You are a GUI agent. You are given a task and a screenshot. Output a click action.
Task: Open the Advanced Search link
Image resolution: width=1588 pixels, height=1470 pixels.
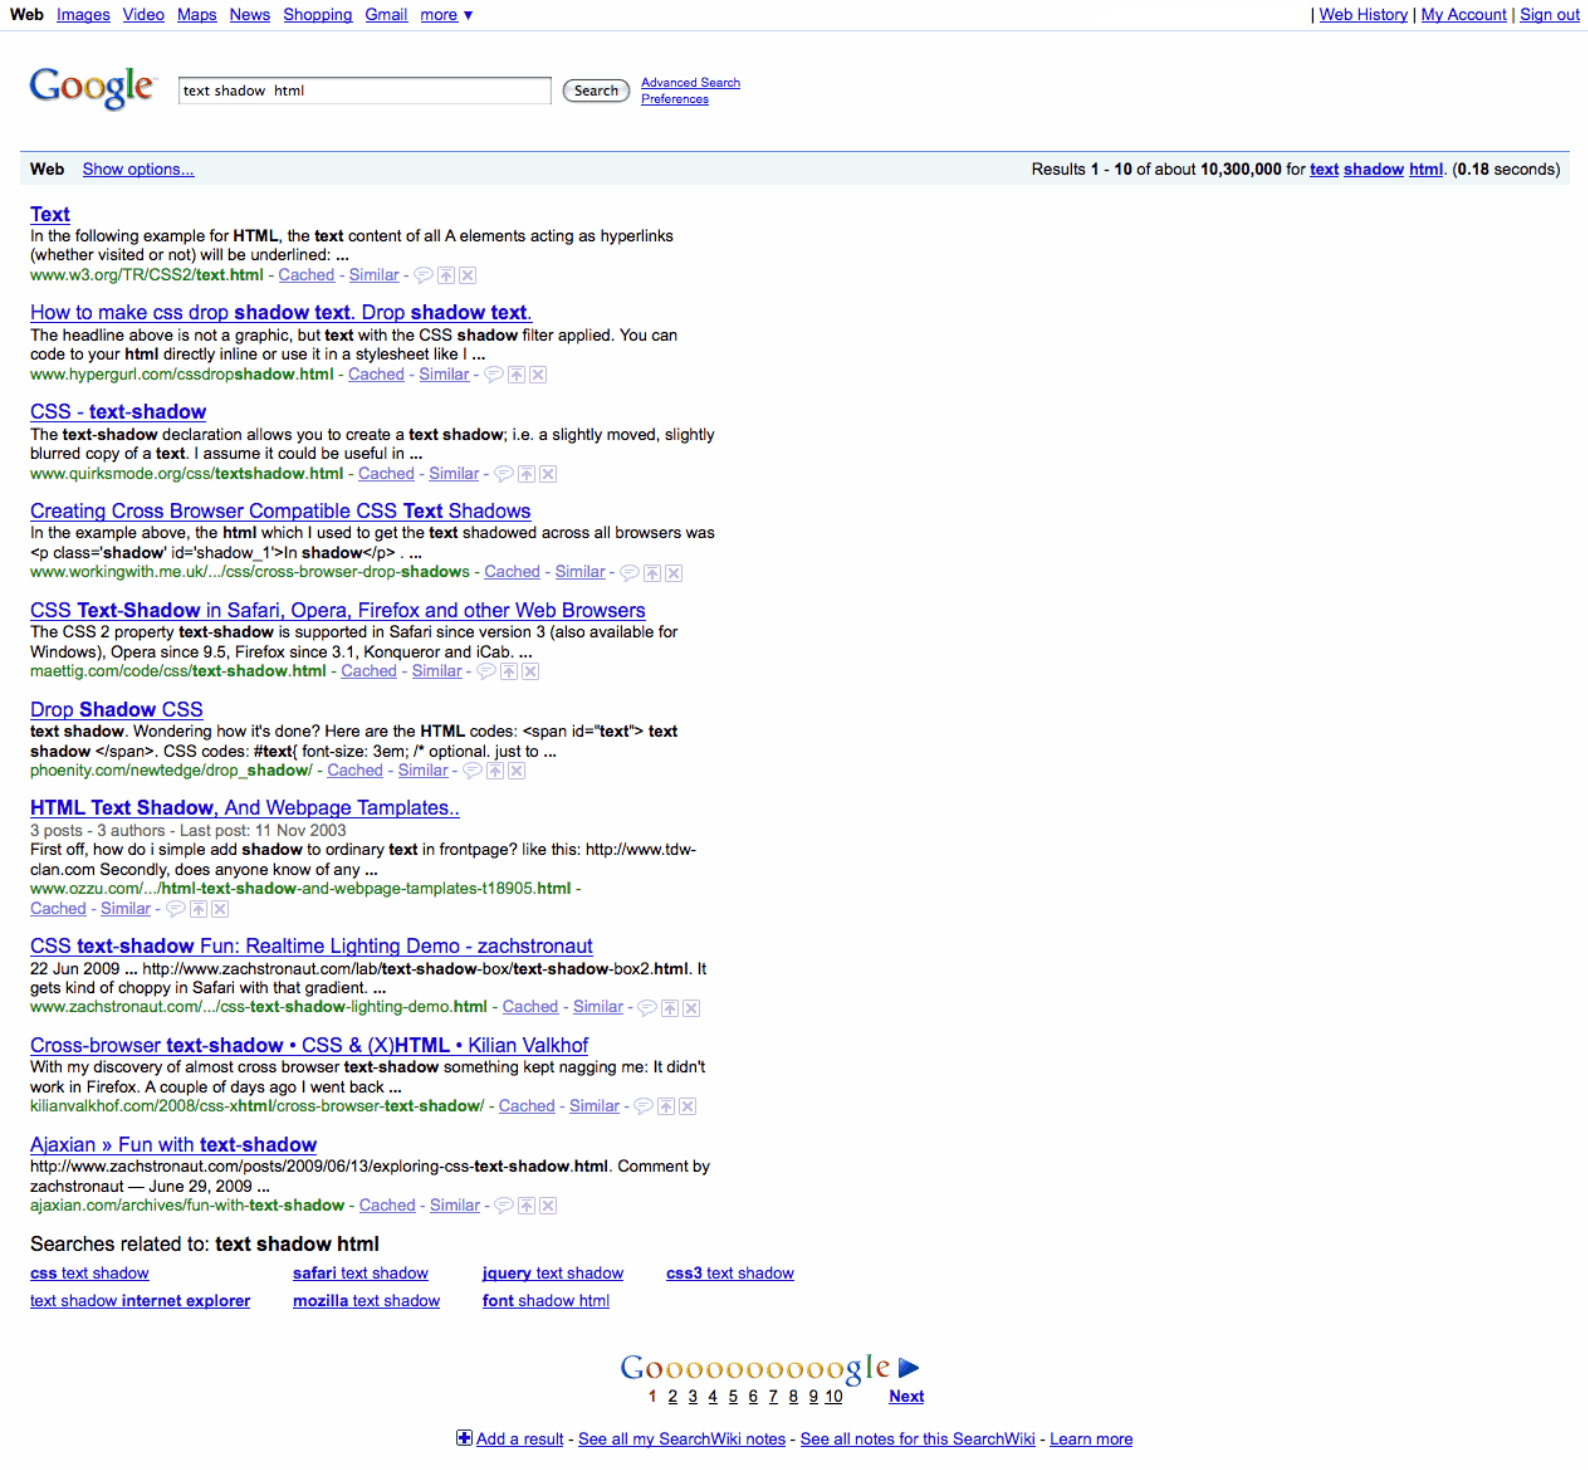pos(690,83)
